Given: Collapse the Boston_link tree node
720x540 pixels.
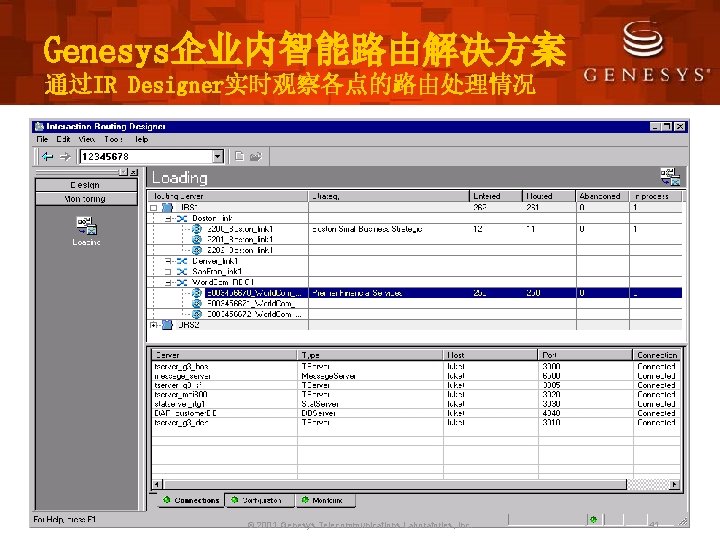Looking at the screenshot, I should pos(169,219).
